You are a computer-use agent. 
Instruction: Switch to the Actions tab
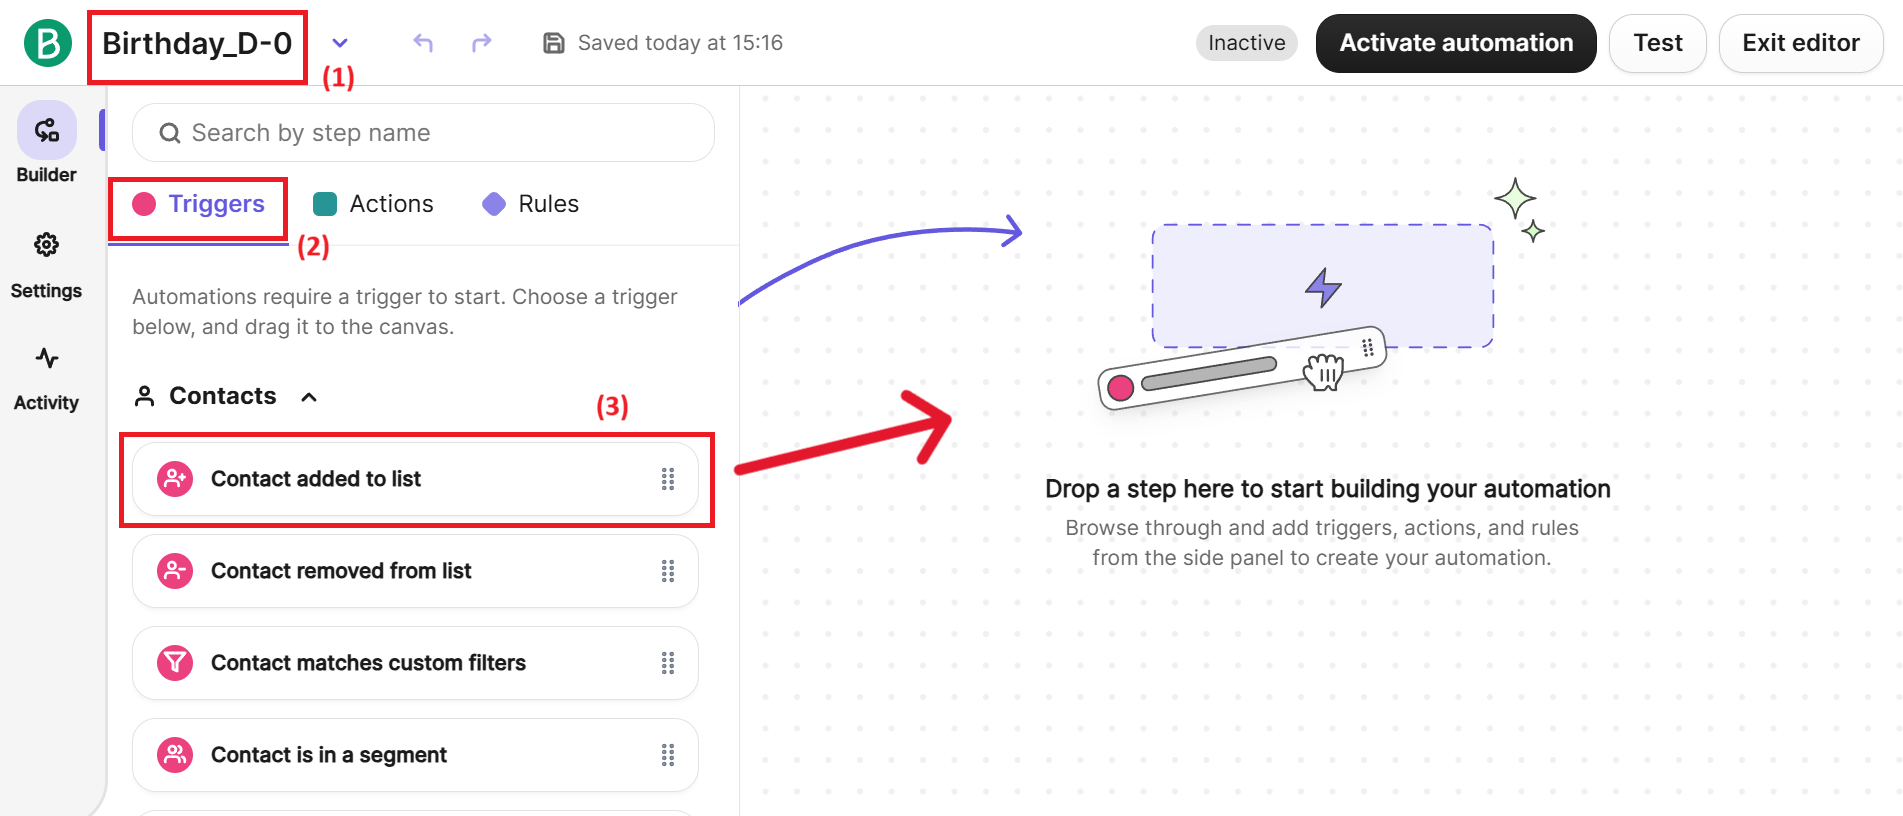(373, 204)
